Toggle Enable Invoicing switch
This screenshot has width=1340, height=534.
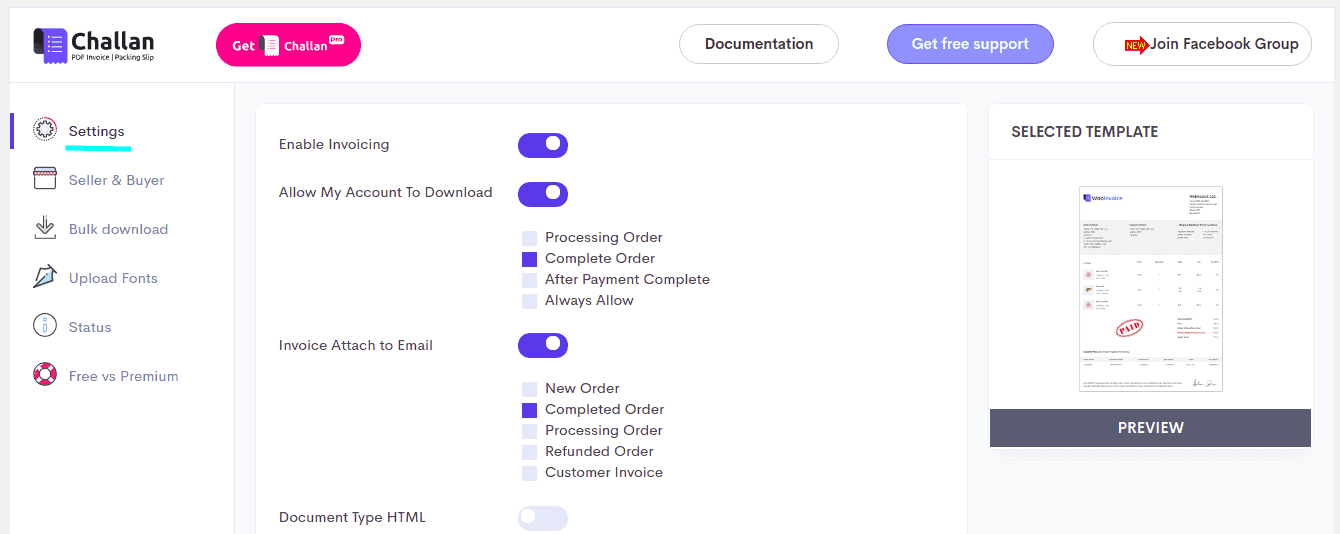click(x=543, y=145)
